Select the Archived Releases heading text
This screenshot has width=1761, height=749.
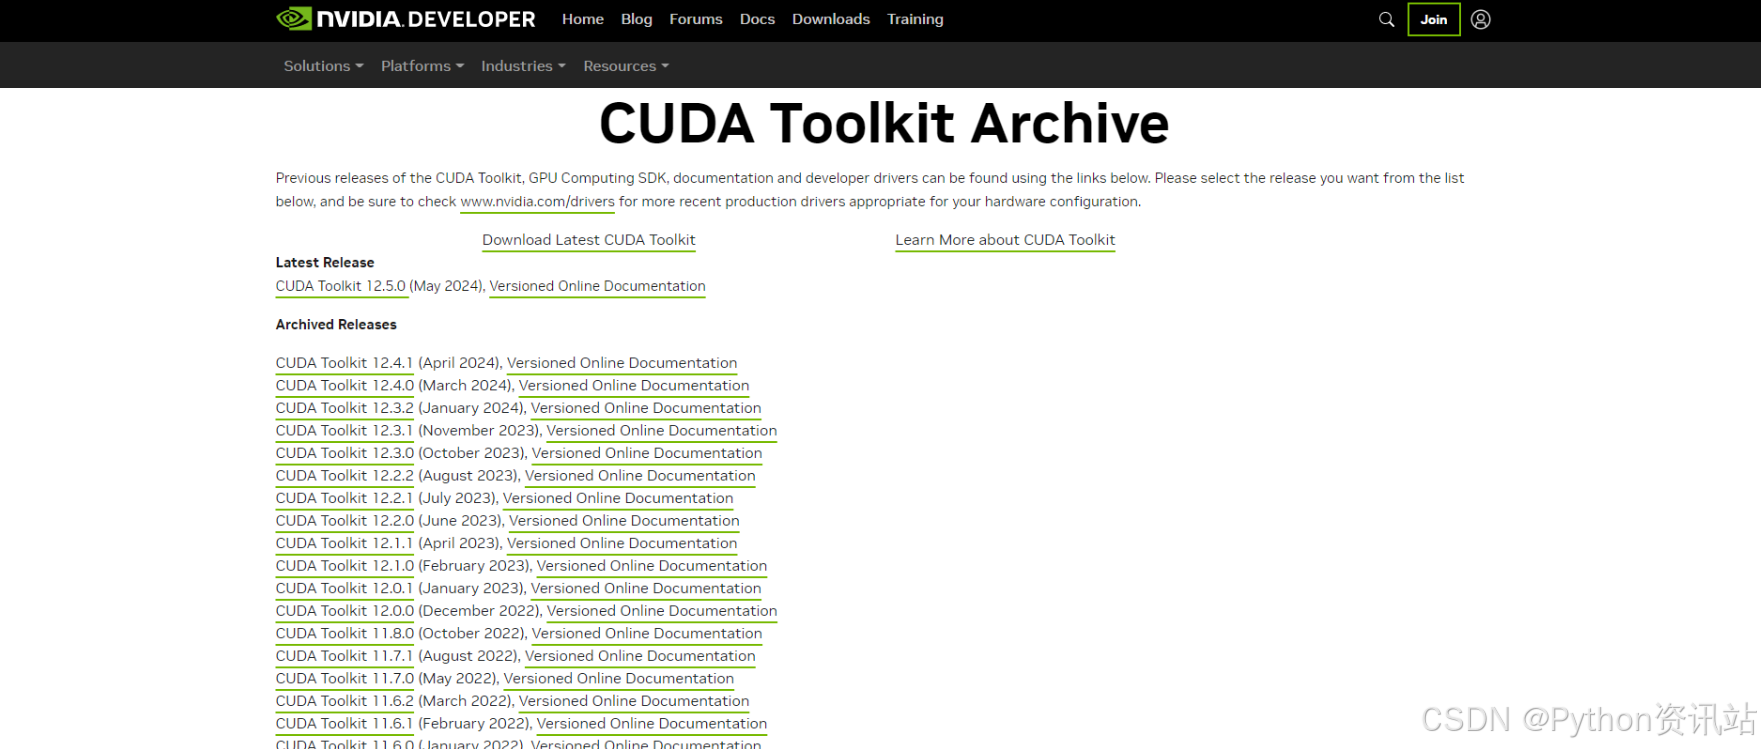(x=336, y=325)
